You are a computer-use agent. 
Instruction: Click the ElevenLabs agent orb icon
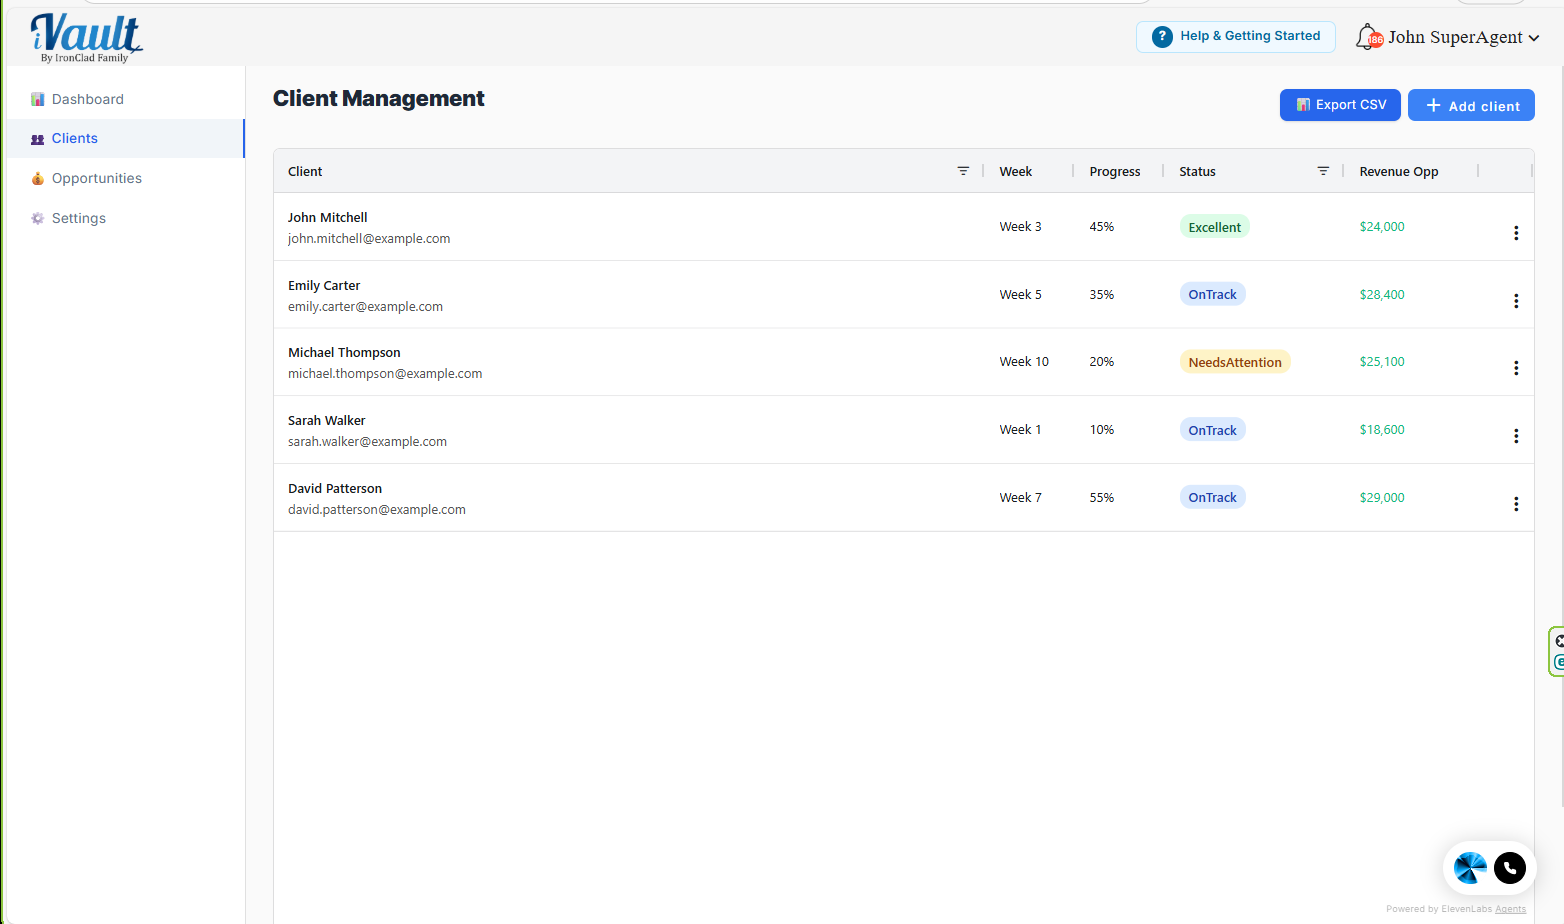coord(1470,868)
